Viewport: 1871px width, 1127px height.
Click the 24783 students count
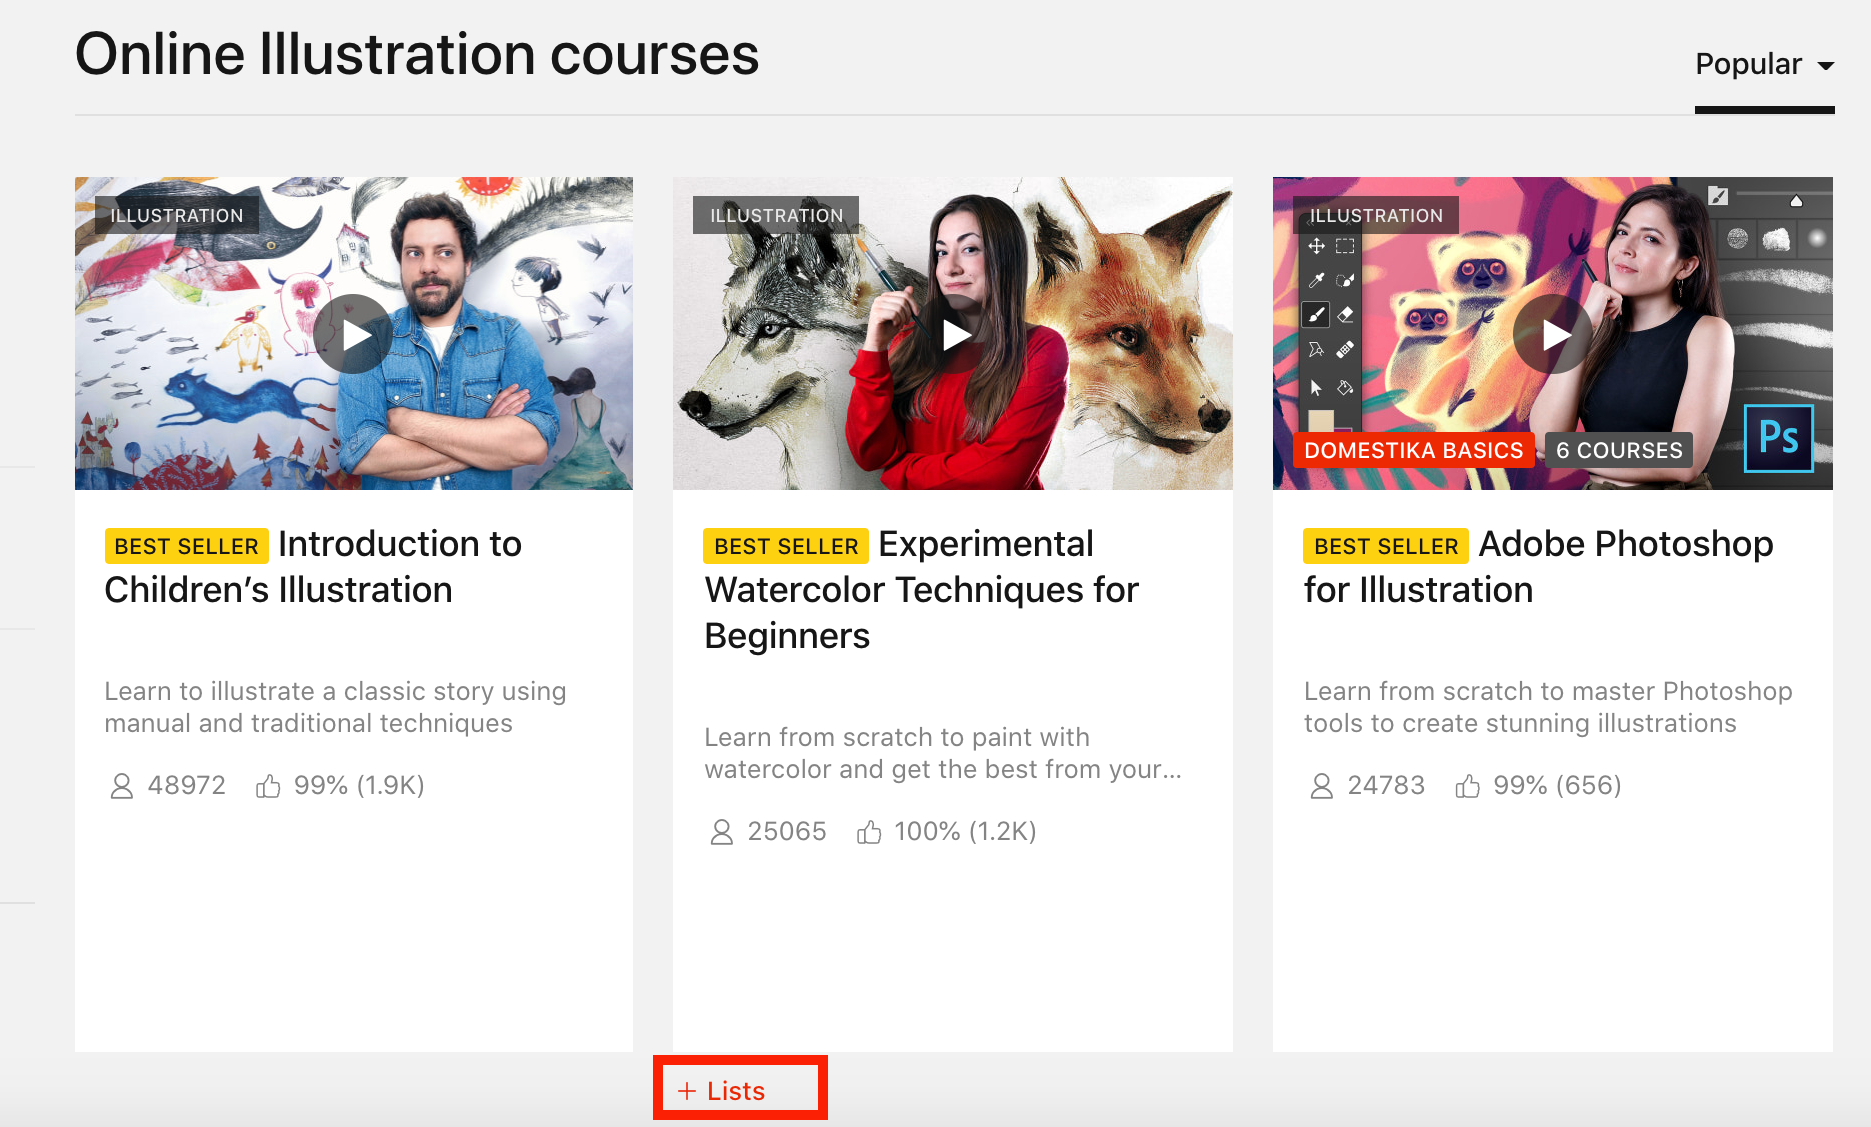click(1386, 785)
